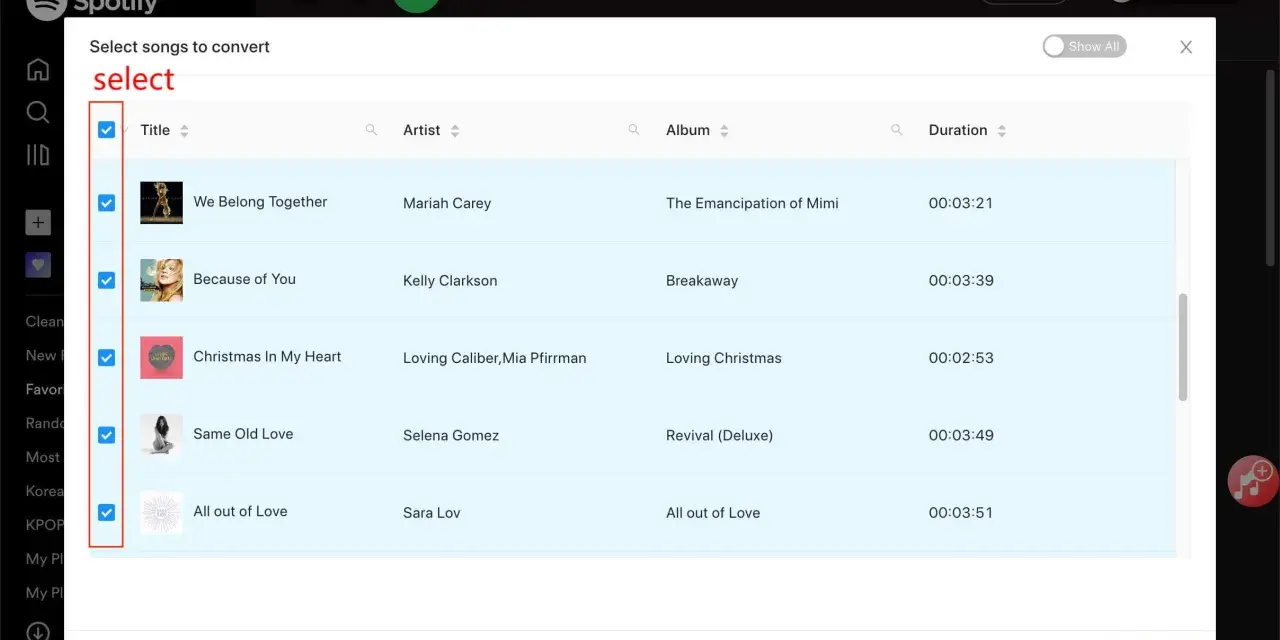Search within Title column magnifier

click(x=371, y=130)
